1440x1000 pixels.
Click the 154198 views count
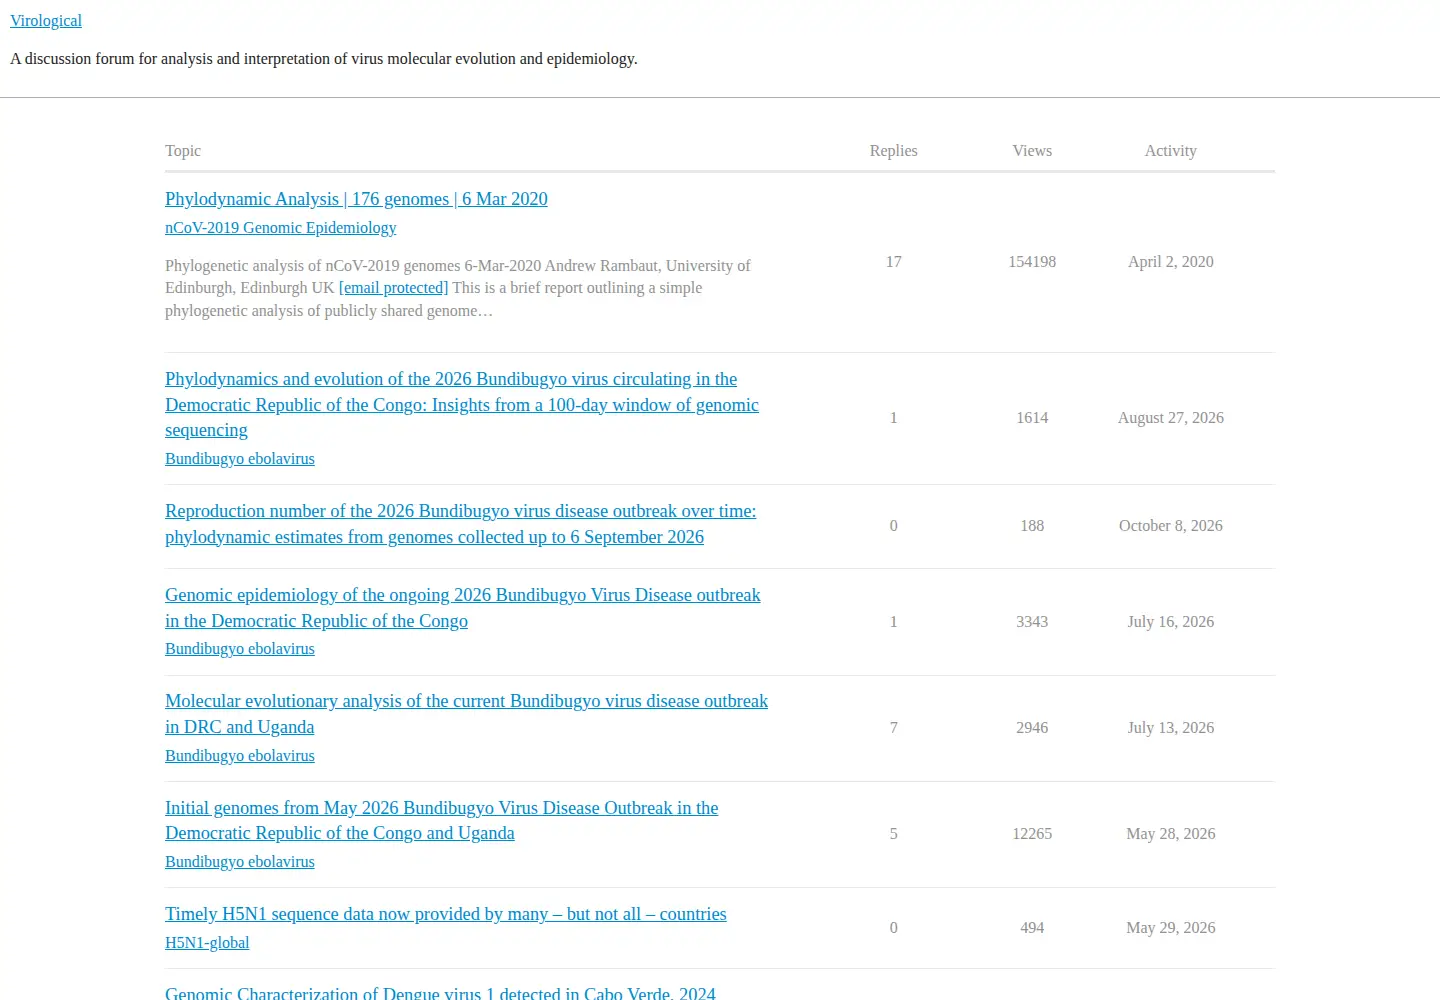click(x=1032, y=262)
